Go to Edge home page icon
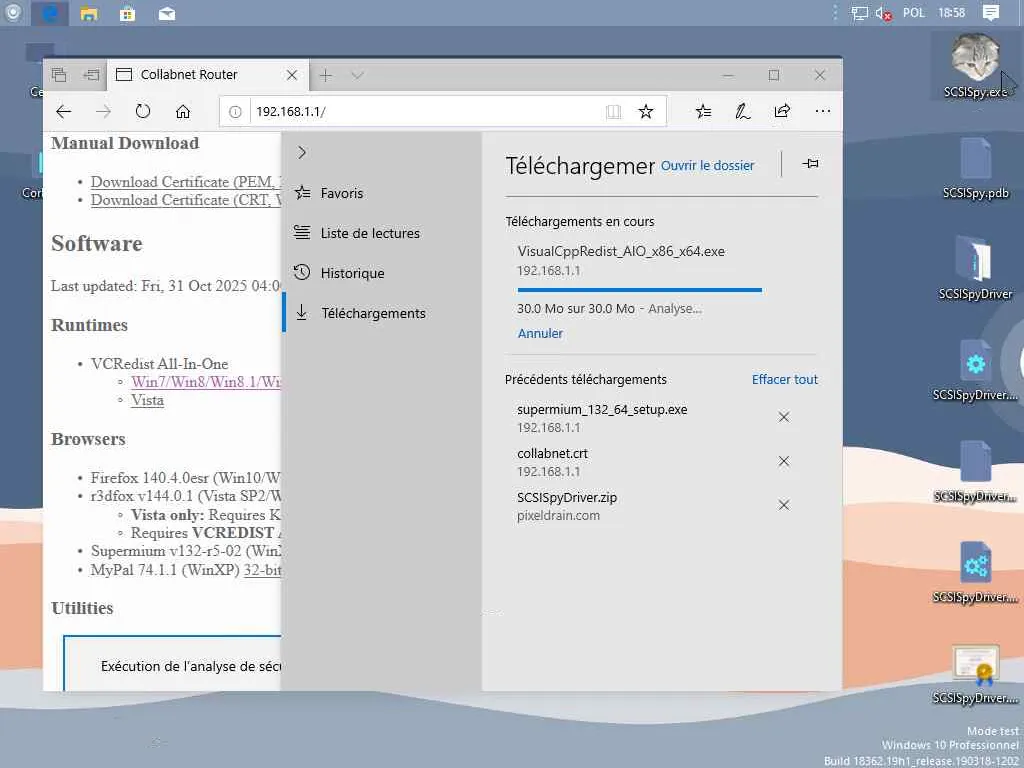The height and width of the screenshot is (768, 1024). point(183,112)
